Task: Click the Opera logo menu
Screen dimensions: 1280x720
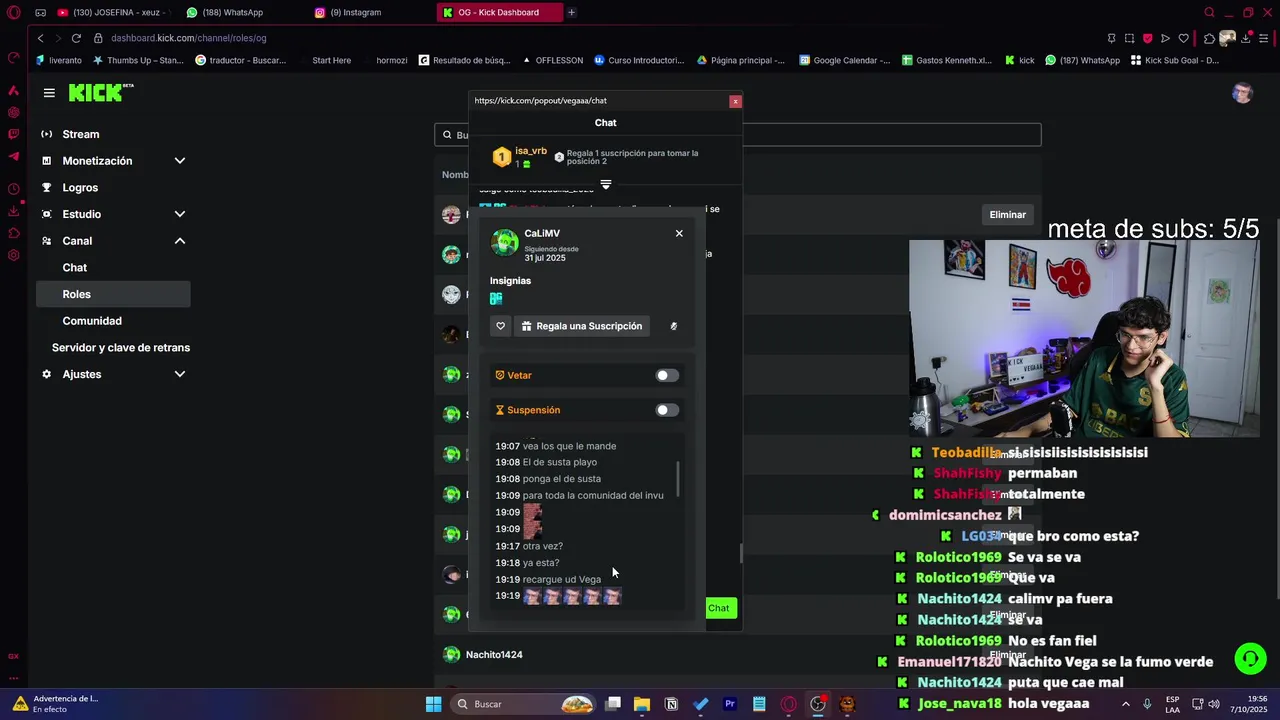Action: 13,12
